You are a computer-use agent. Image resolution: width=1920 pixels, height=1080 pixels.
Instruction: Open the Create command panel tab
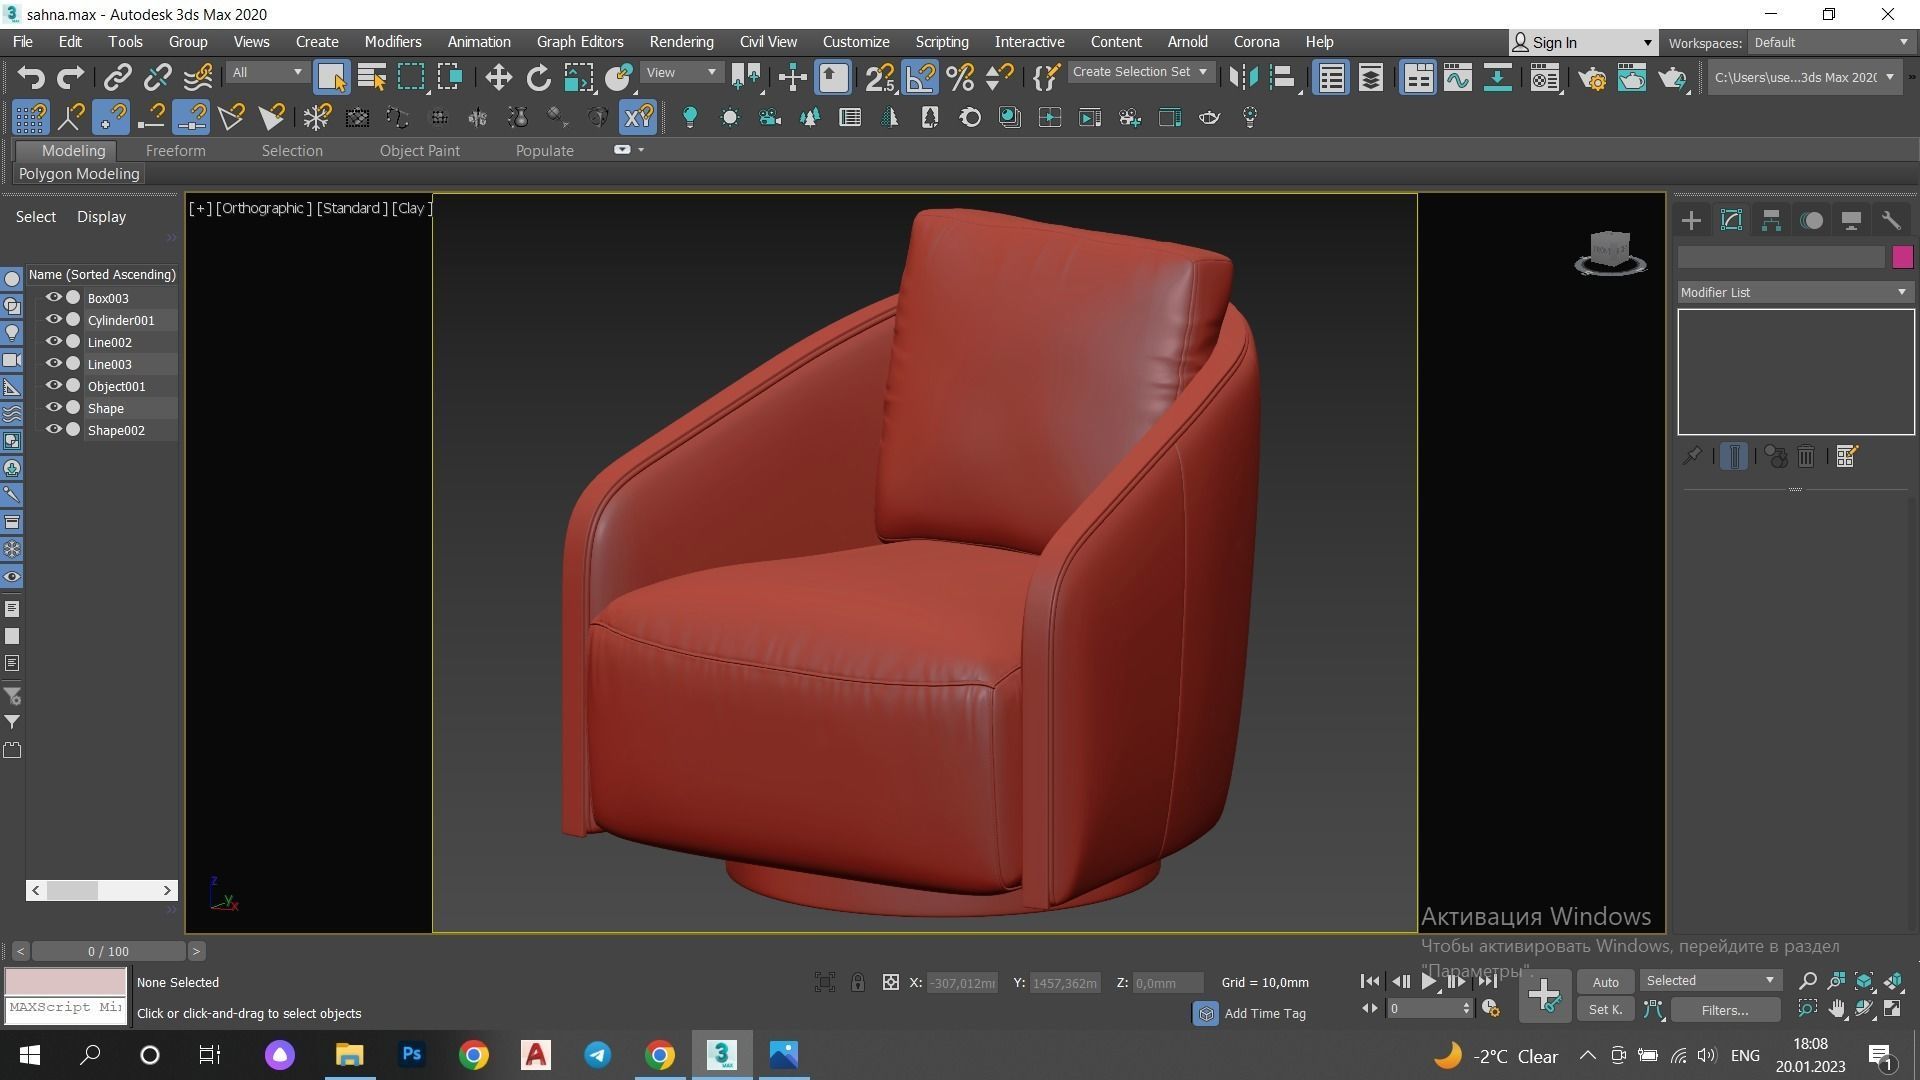coord(1691,221)
